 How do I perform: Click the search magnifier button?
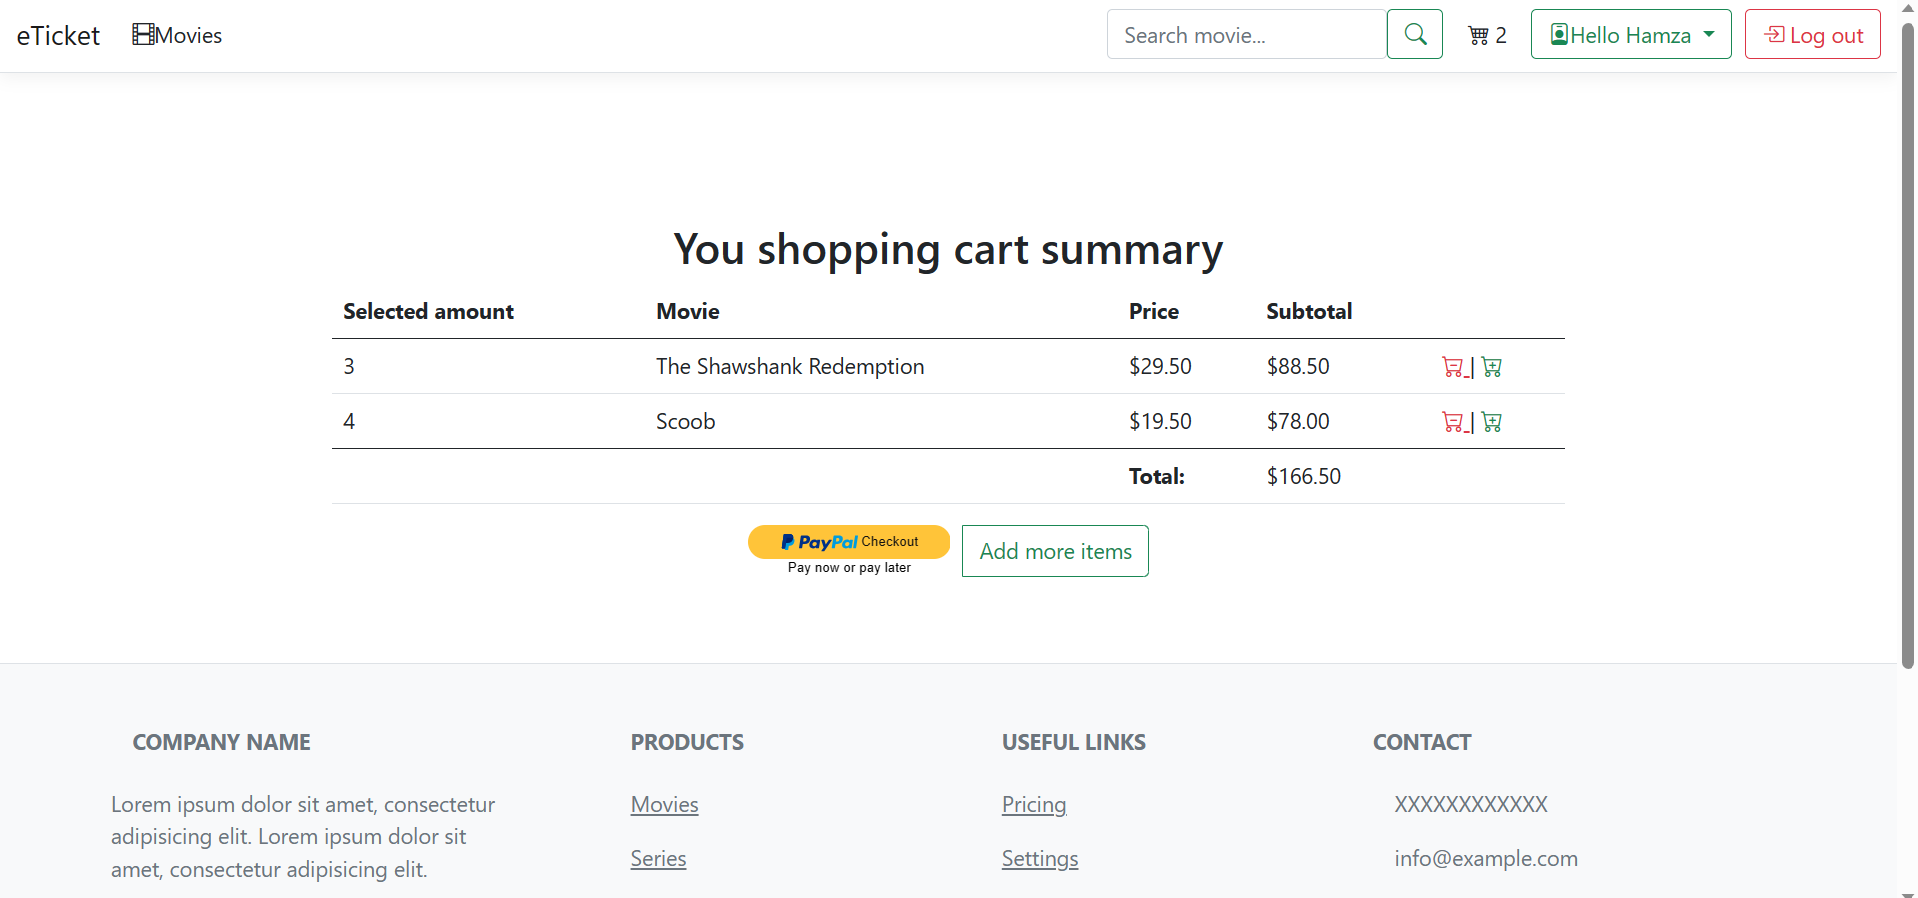(x=1414, y=35)
